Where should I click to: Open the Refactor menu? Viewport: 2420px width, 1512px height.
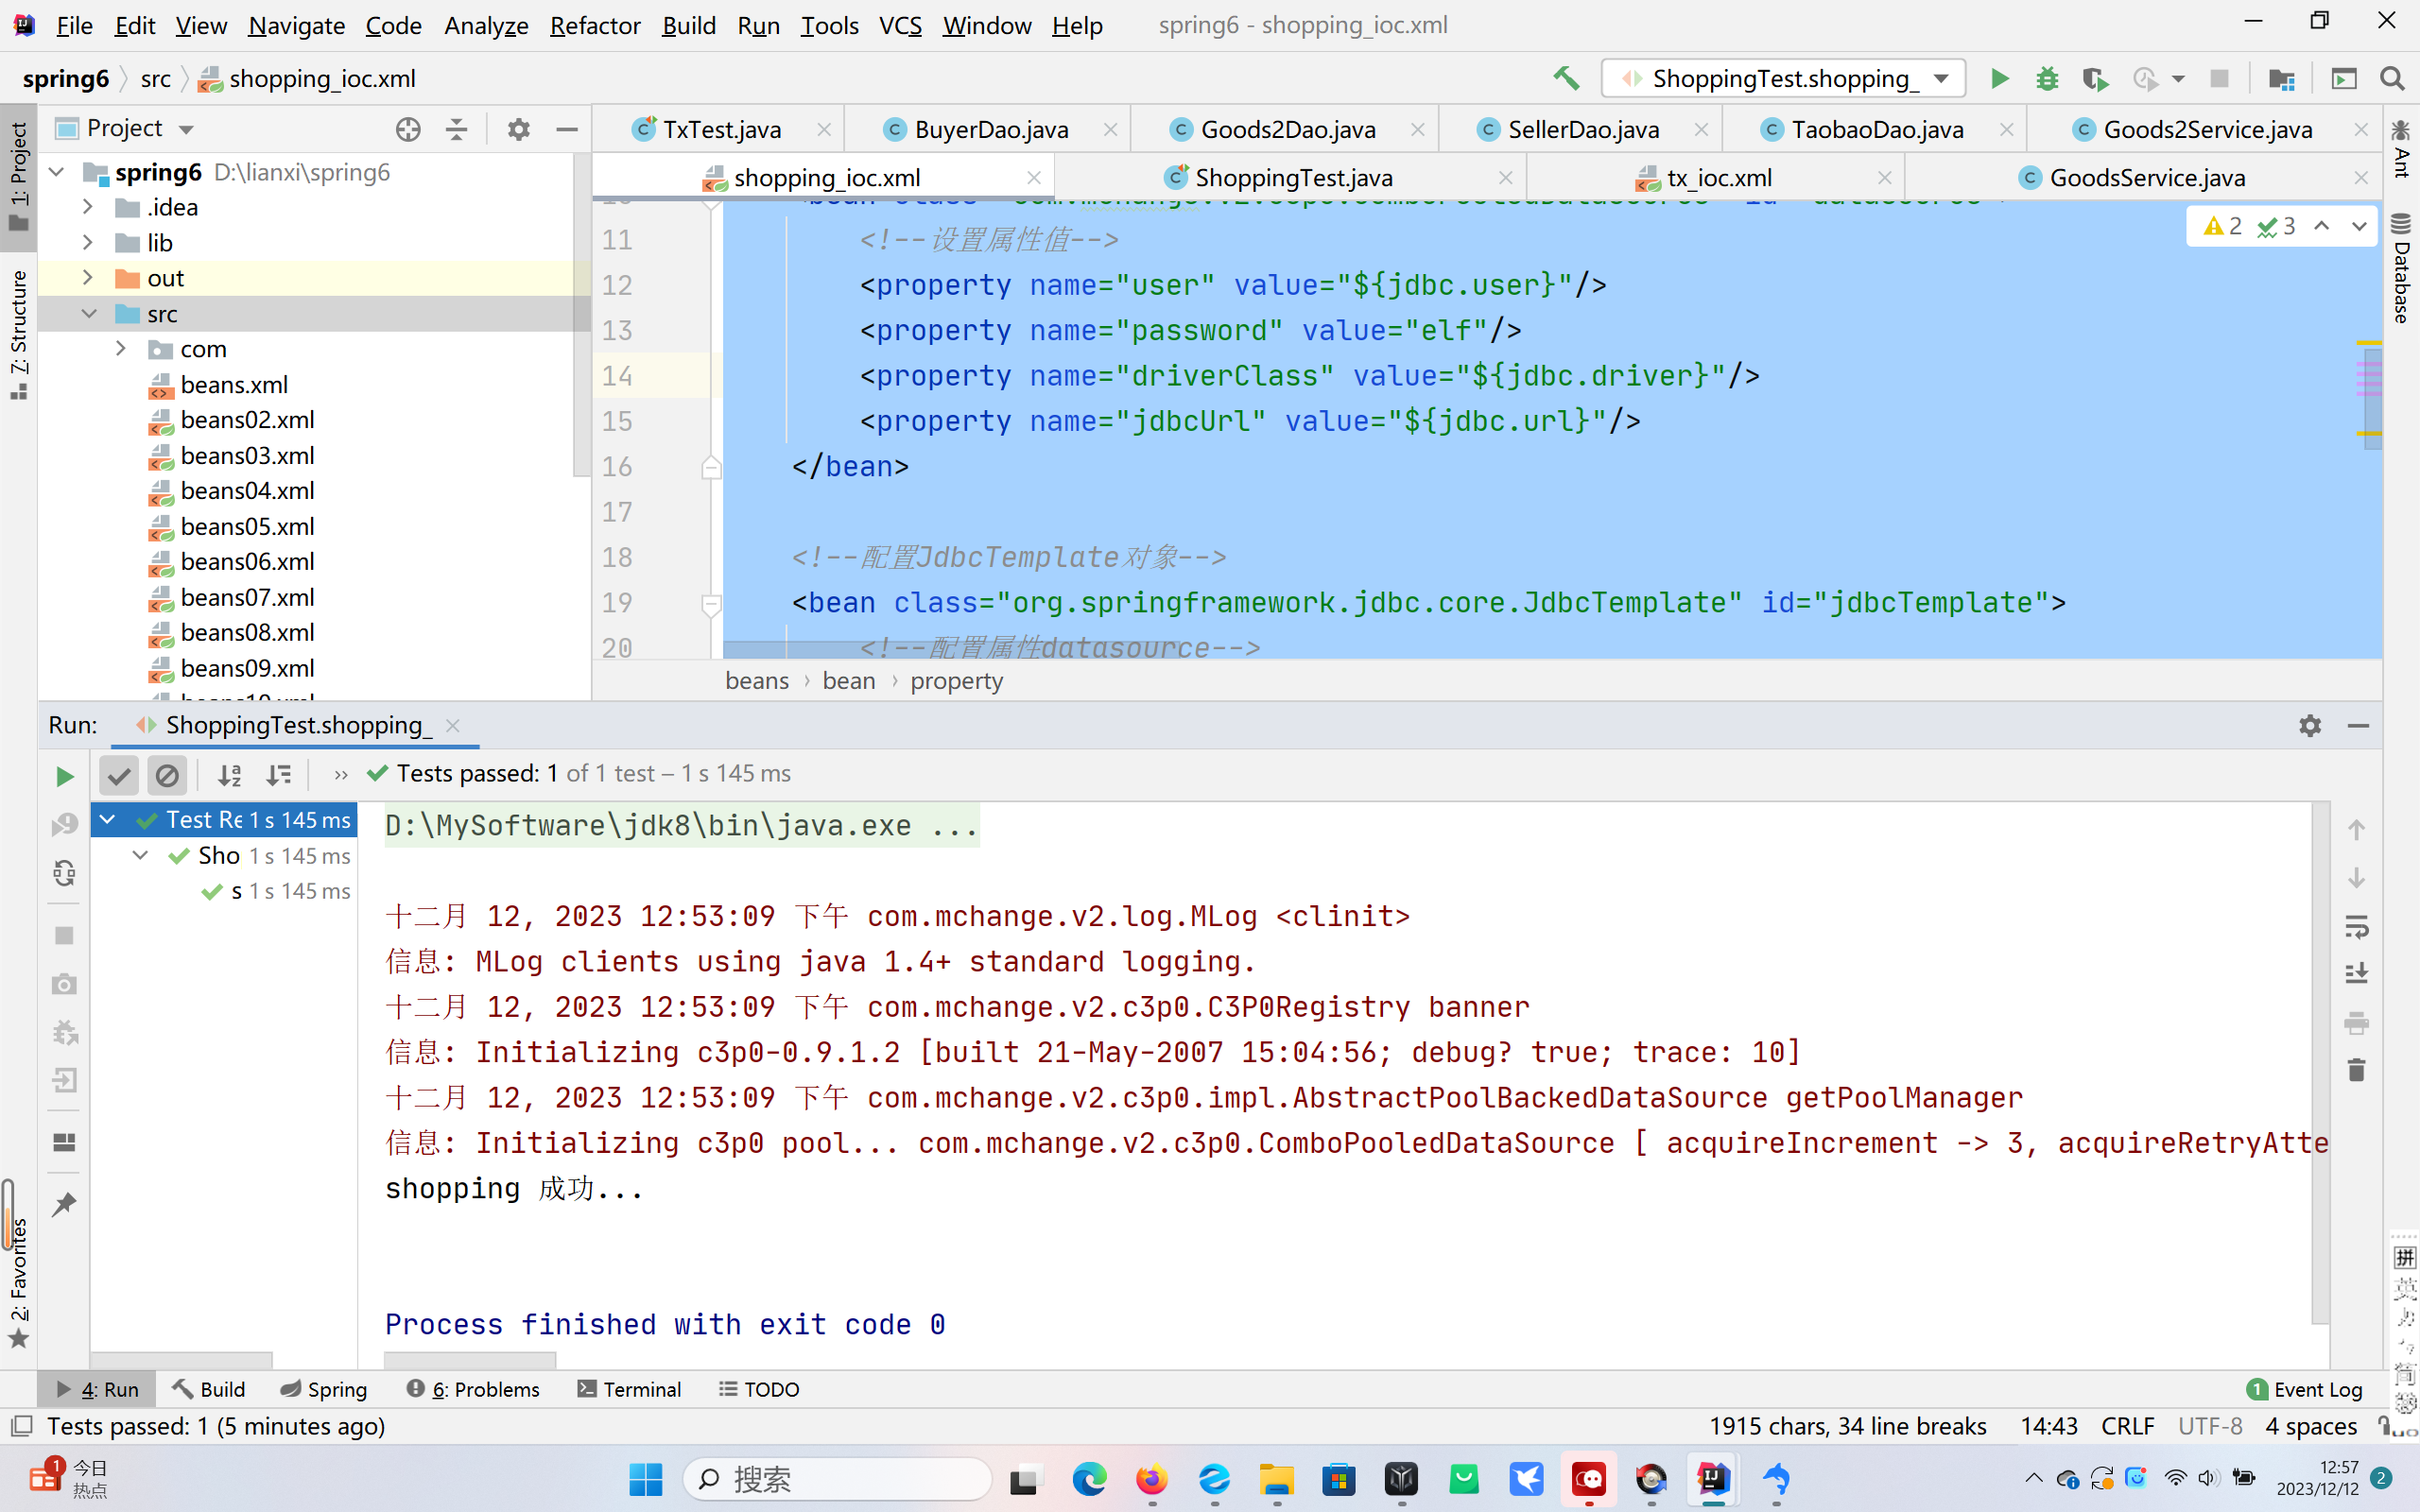(594, 25)
